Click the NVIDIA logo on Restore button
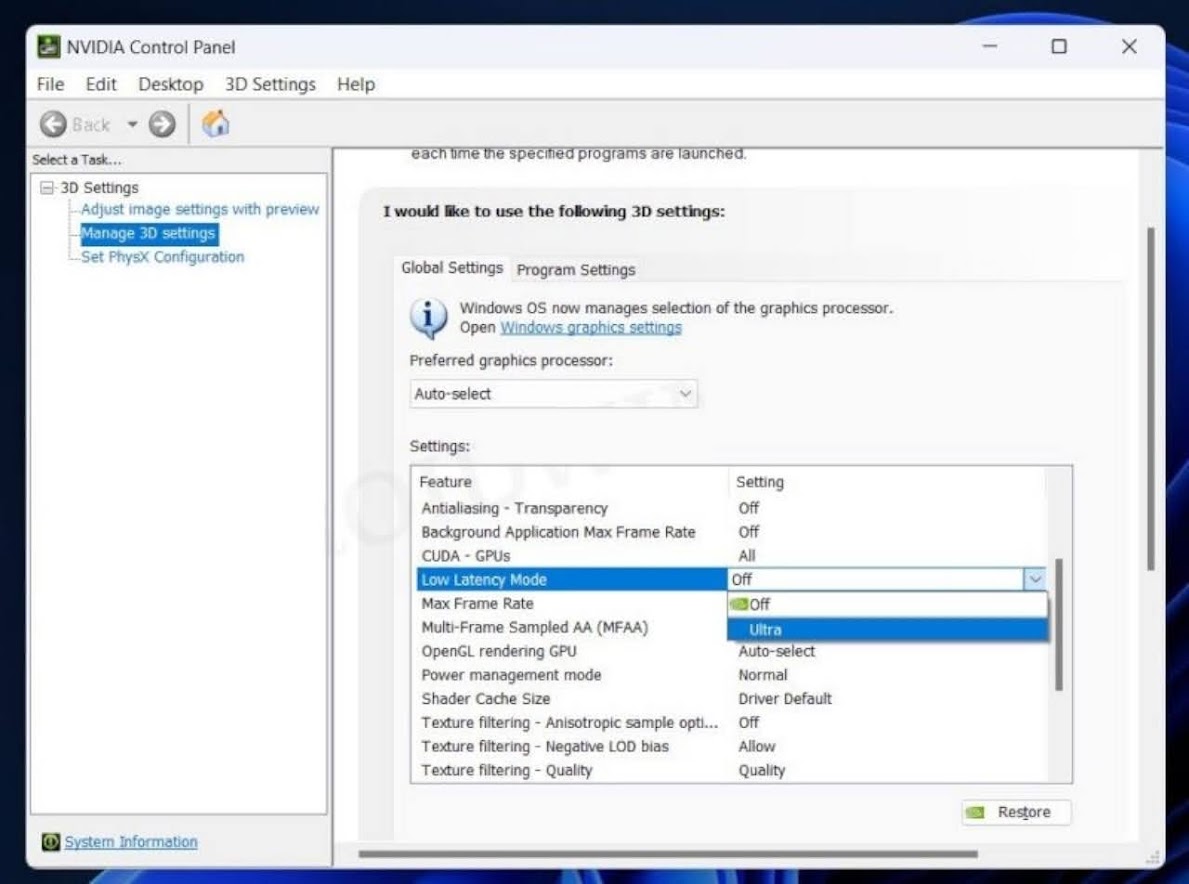 [975, 813]
